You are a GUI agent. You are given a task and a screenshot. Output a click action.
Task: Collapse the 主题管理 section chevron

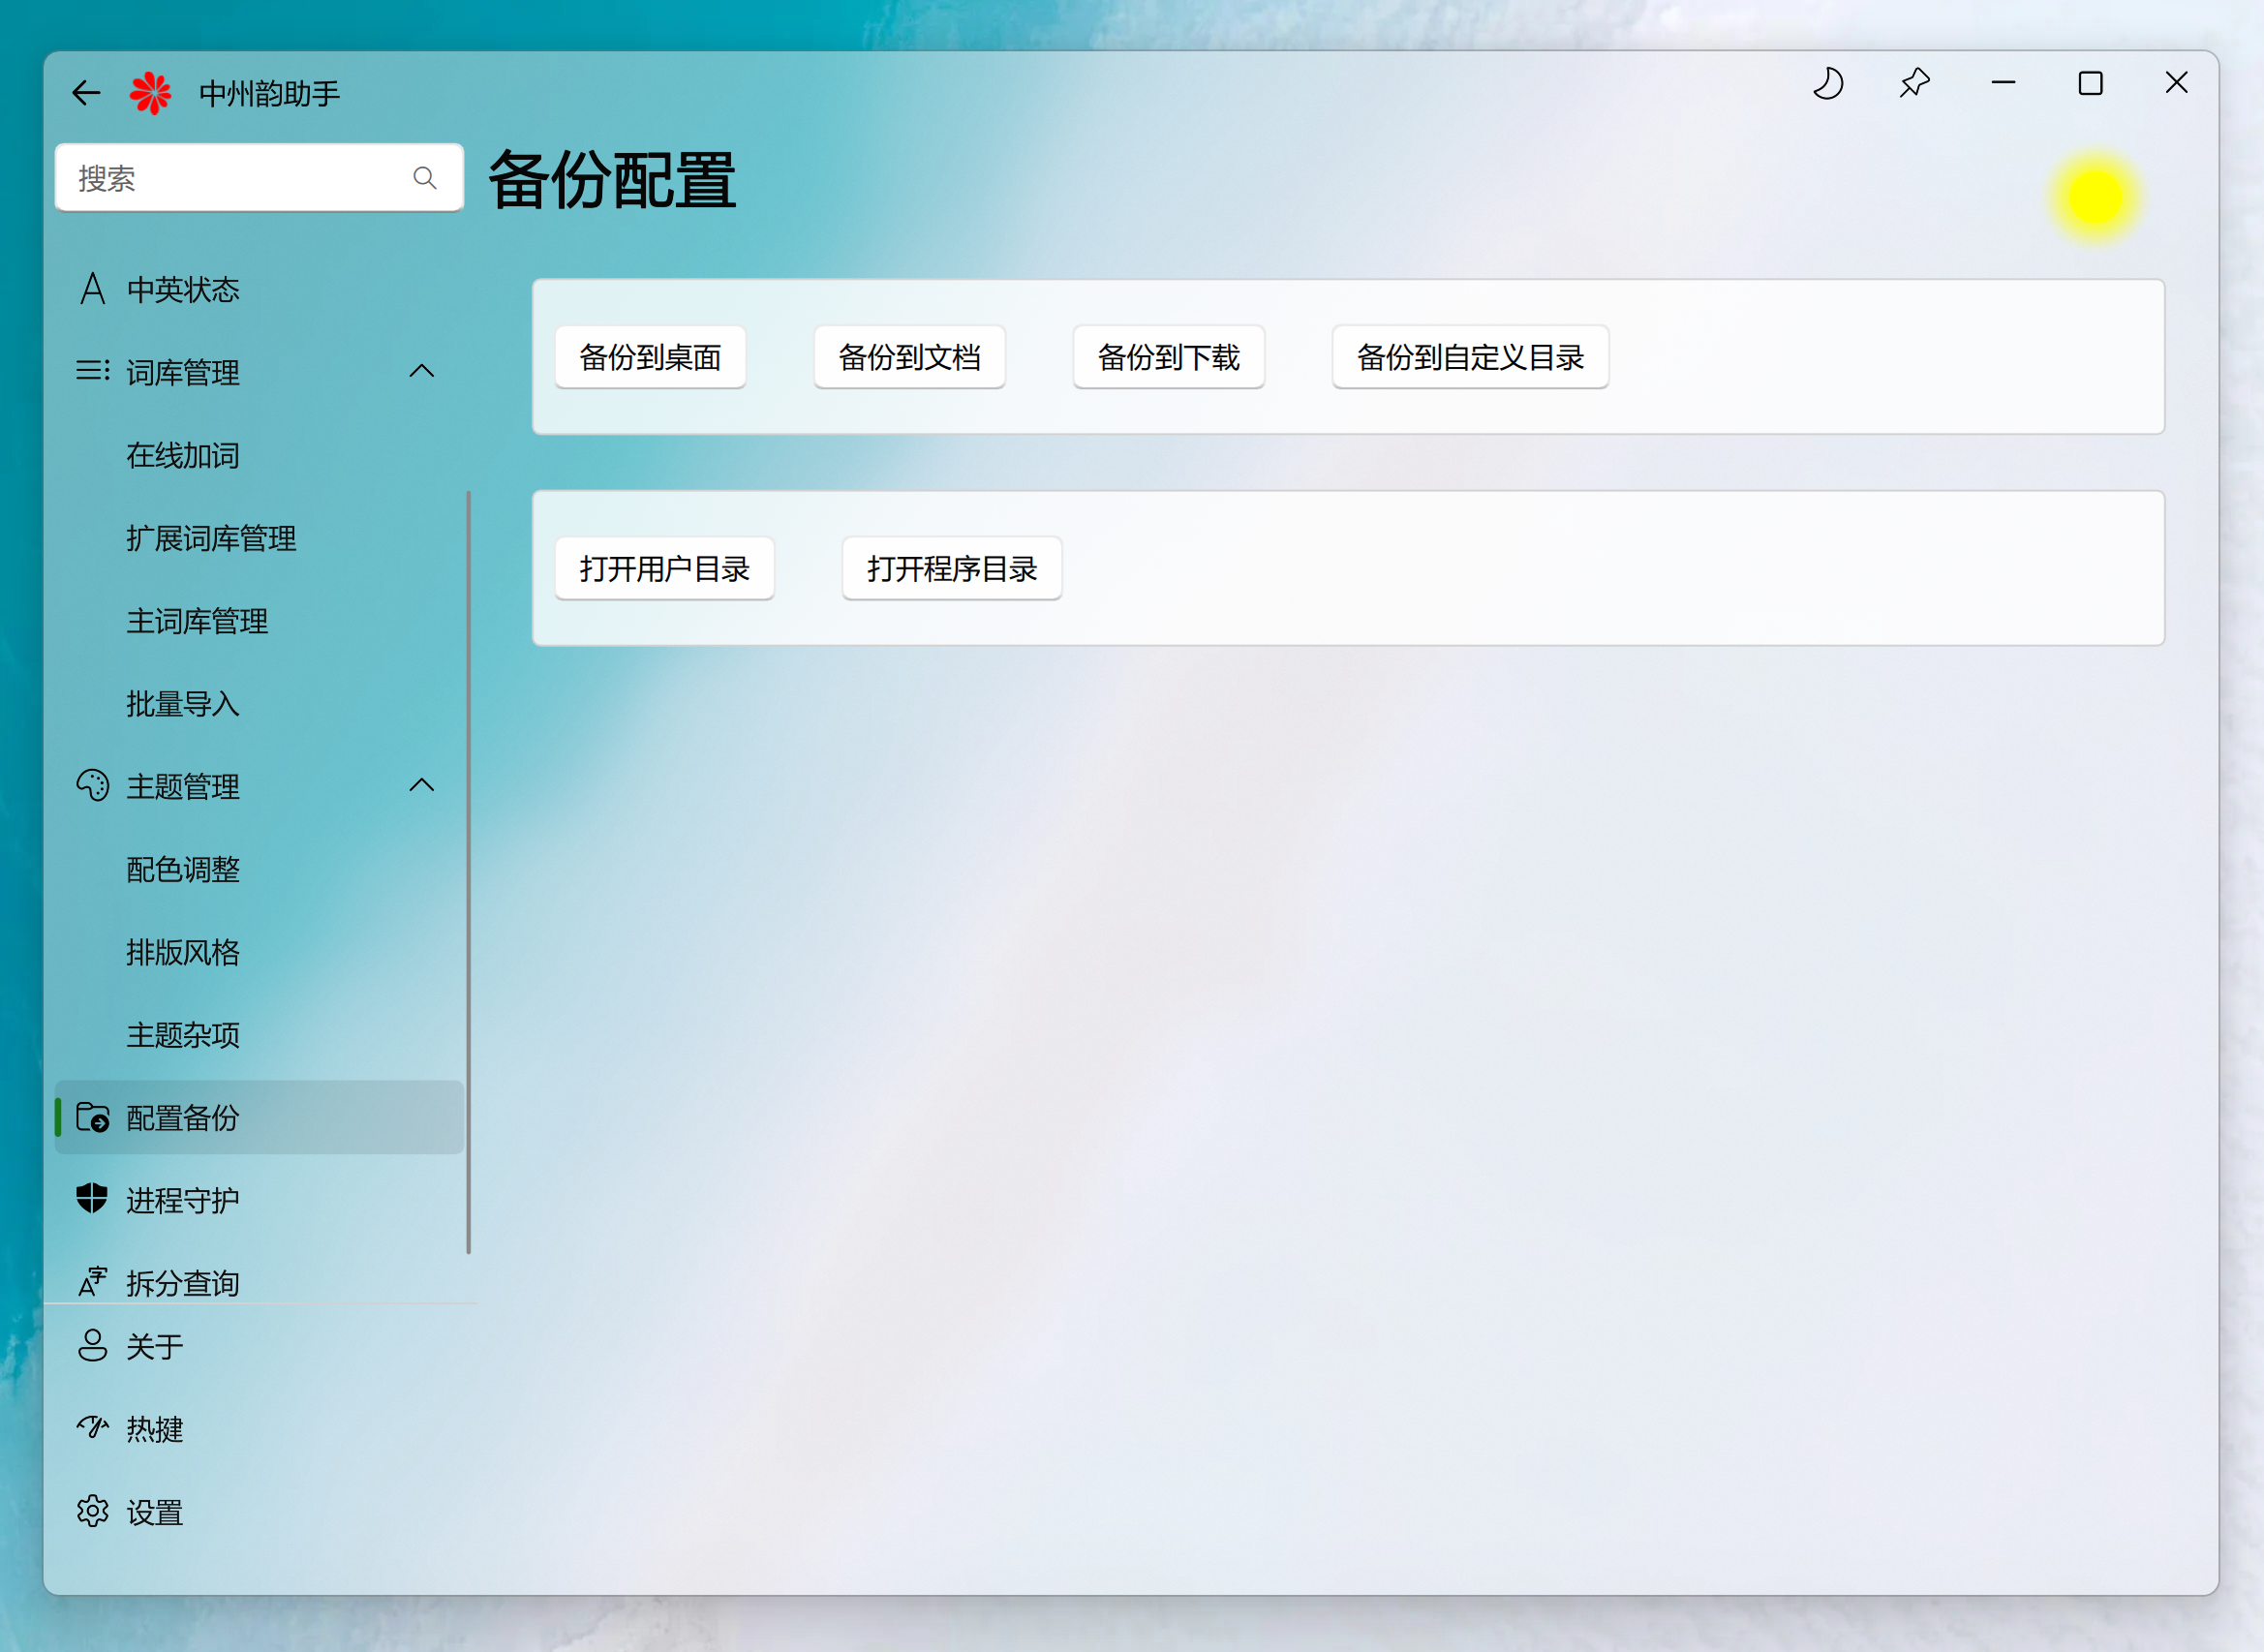point(422,785)
